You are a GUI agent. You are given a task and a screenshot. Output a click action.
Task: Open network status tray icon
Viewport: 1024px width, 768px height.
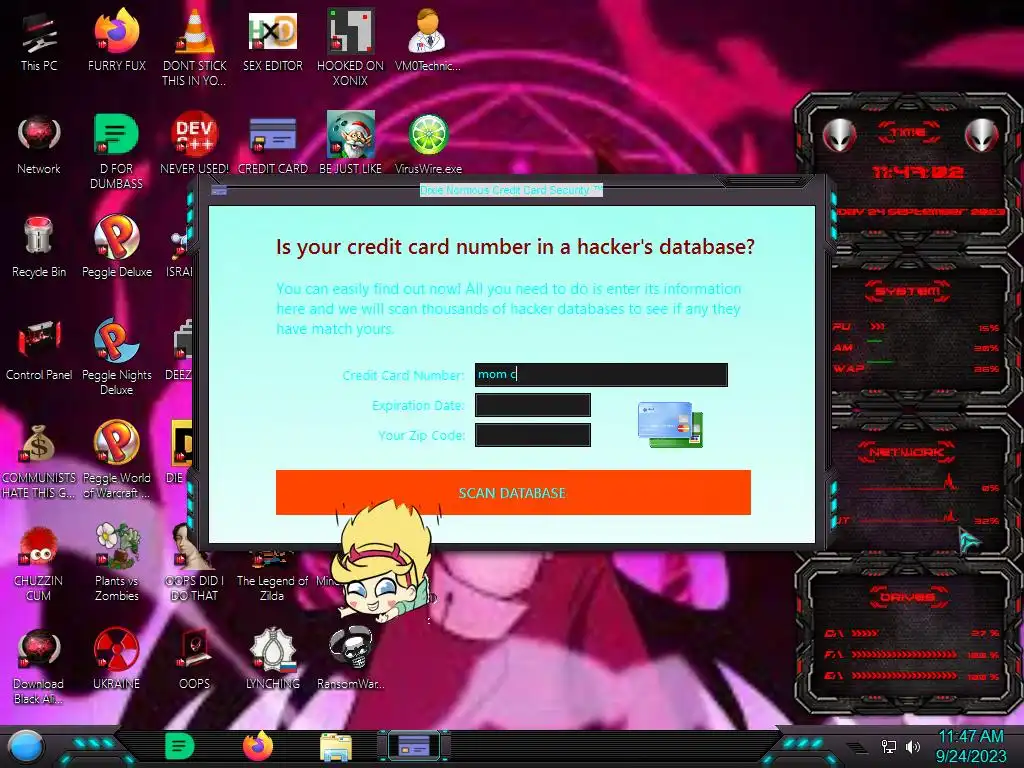[889, 746]
